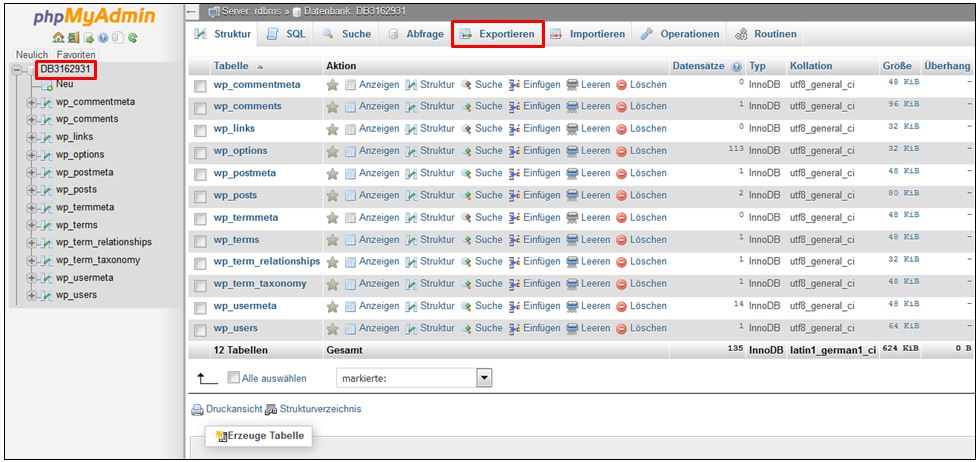
Task: Expand wp_commentmeta in the sidebar tree
Action: coord(32,102)
